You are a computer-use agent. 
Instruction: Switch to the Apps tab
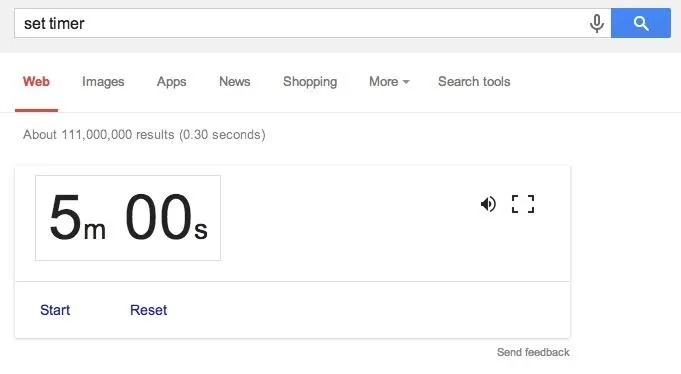pyautogui.click(x=172, y=82)
